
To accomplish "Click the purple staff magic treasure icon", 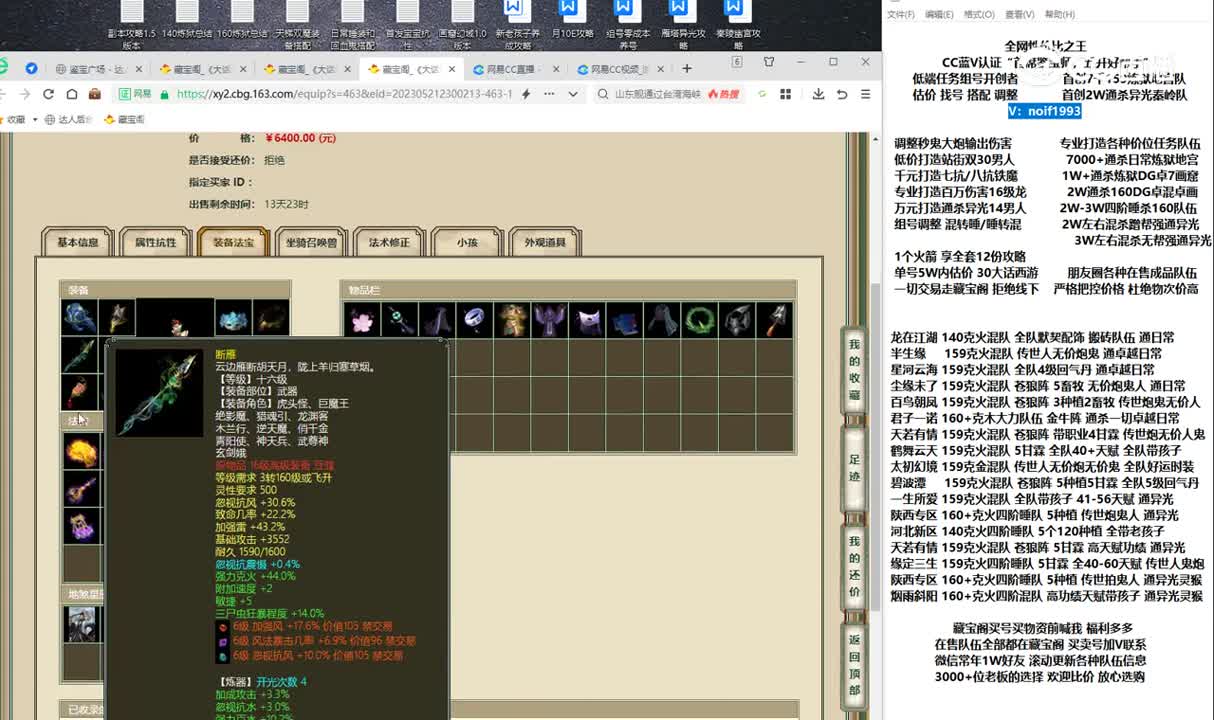I will pos(81,490).
